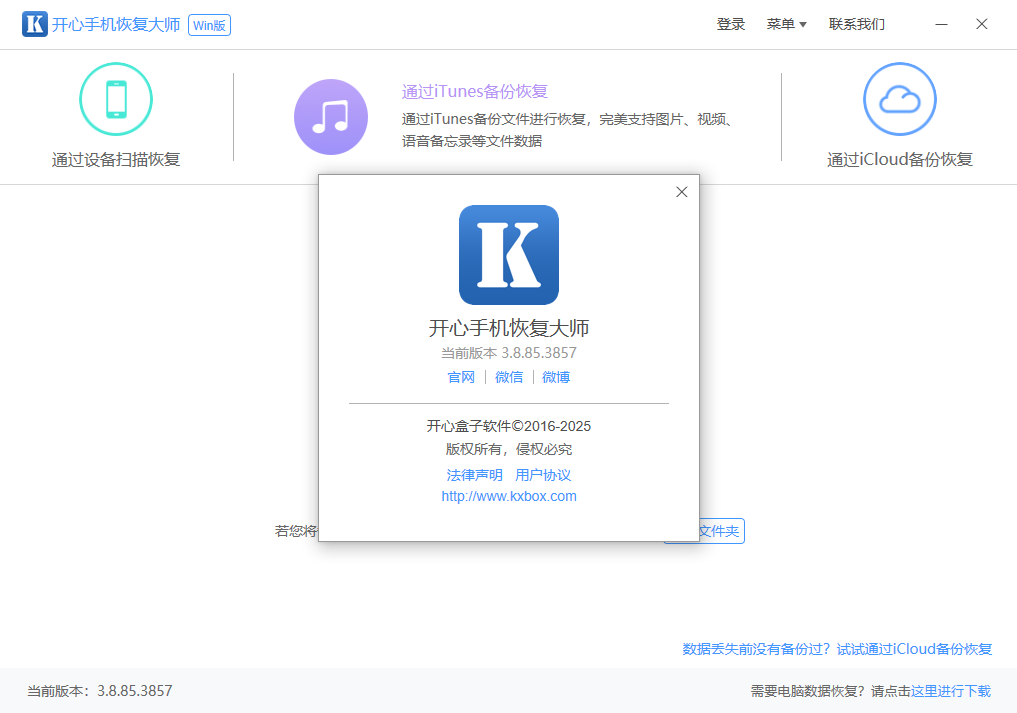The image size is (1017, 713).
Task: Click 开心手机恢复大师 title bar name
Action: [x=116, y=25]
